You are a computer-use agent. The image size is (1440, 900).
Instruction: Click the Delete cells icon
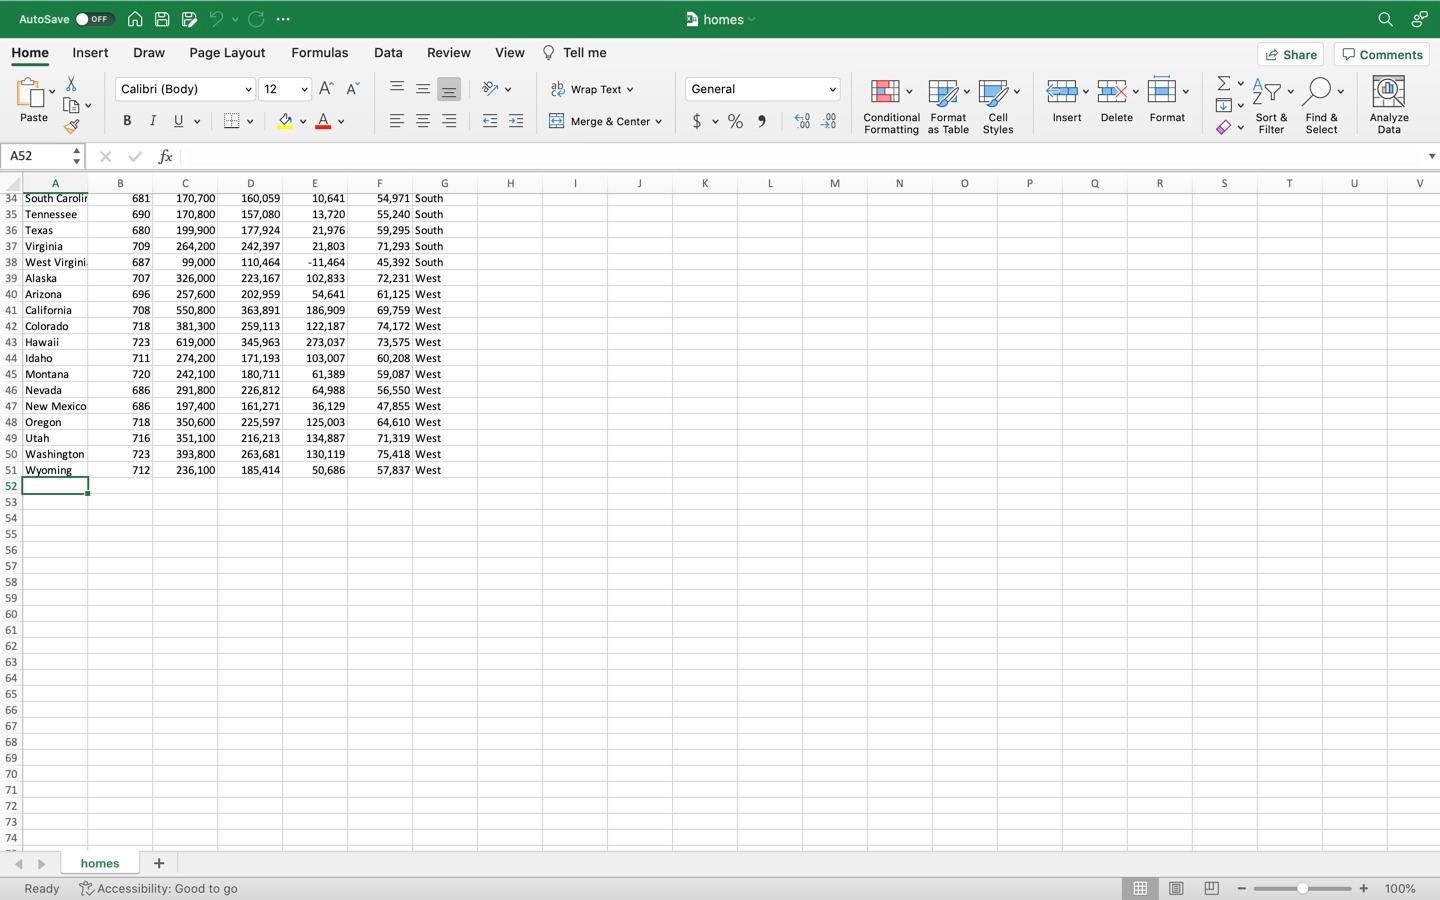click(1112, 91)
